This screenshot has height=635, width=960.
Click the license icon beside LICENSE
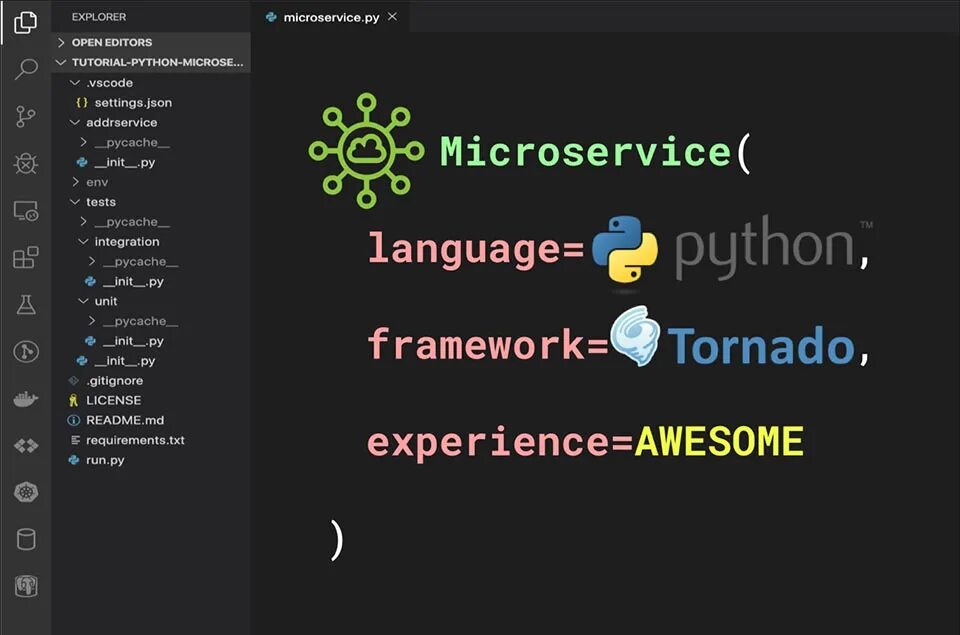tap(73, 400)
